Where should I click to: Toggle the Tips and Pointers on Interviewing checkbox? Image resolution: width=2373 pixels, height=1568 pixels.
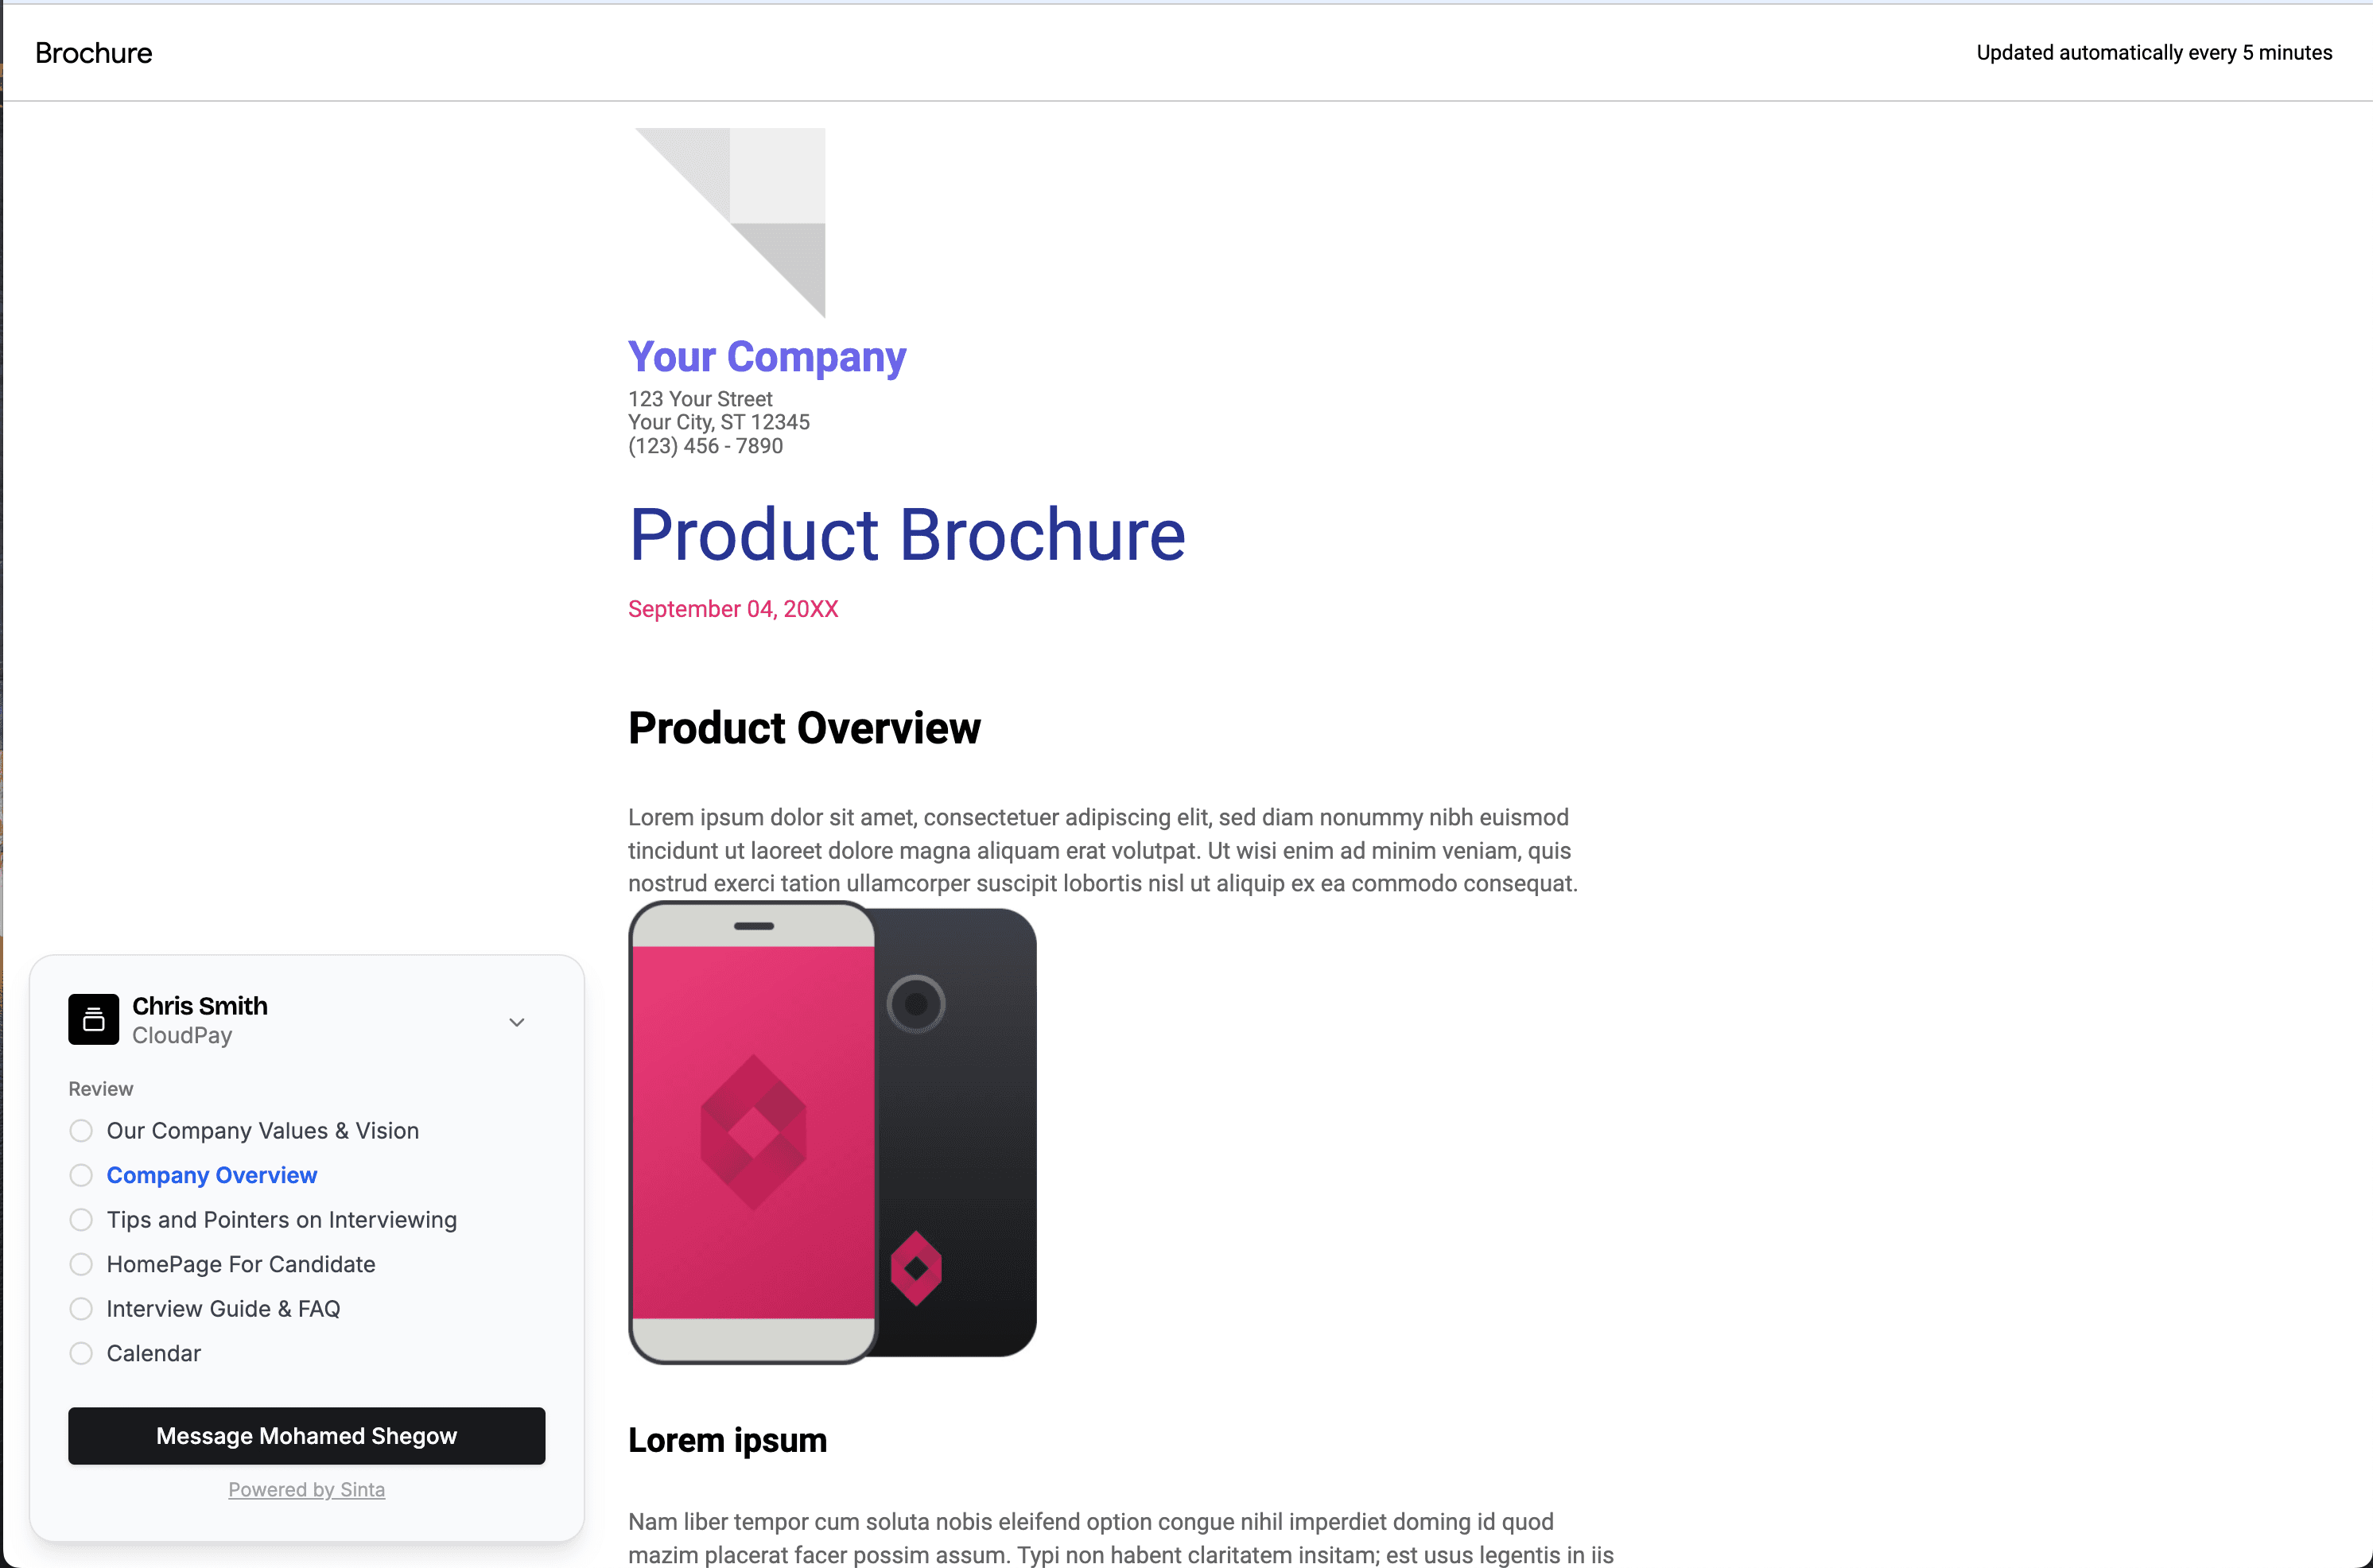pos(80,1218)
